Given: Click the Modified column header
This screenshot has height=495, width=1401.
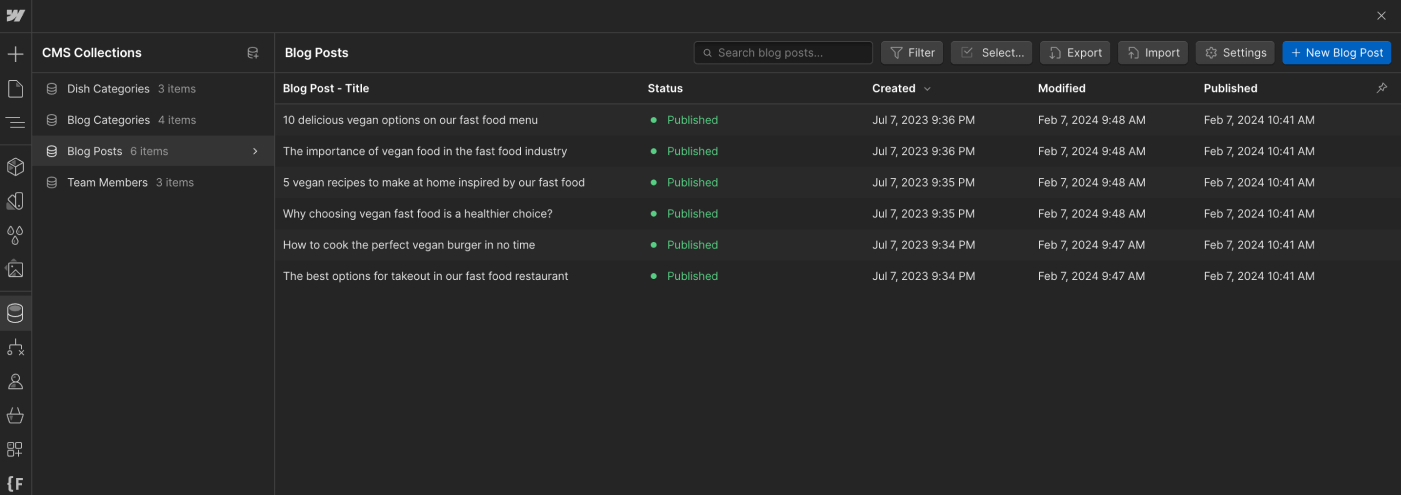Looking at the screenshot, I should [1062, 88].
